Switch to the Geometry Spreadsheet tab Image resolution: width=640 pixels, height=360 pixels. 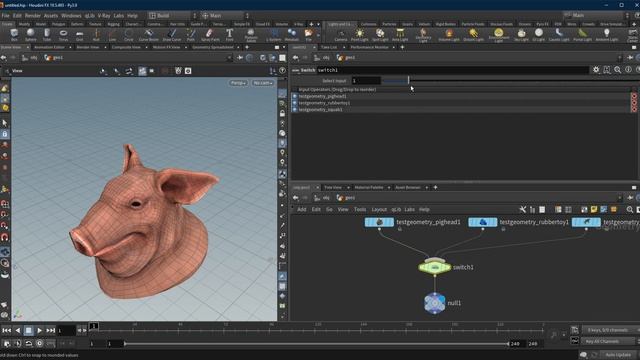point(213,47)
